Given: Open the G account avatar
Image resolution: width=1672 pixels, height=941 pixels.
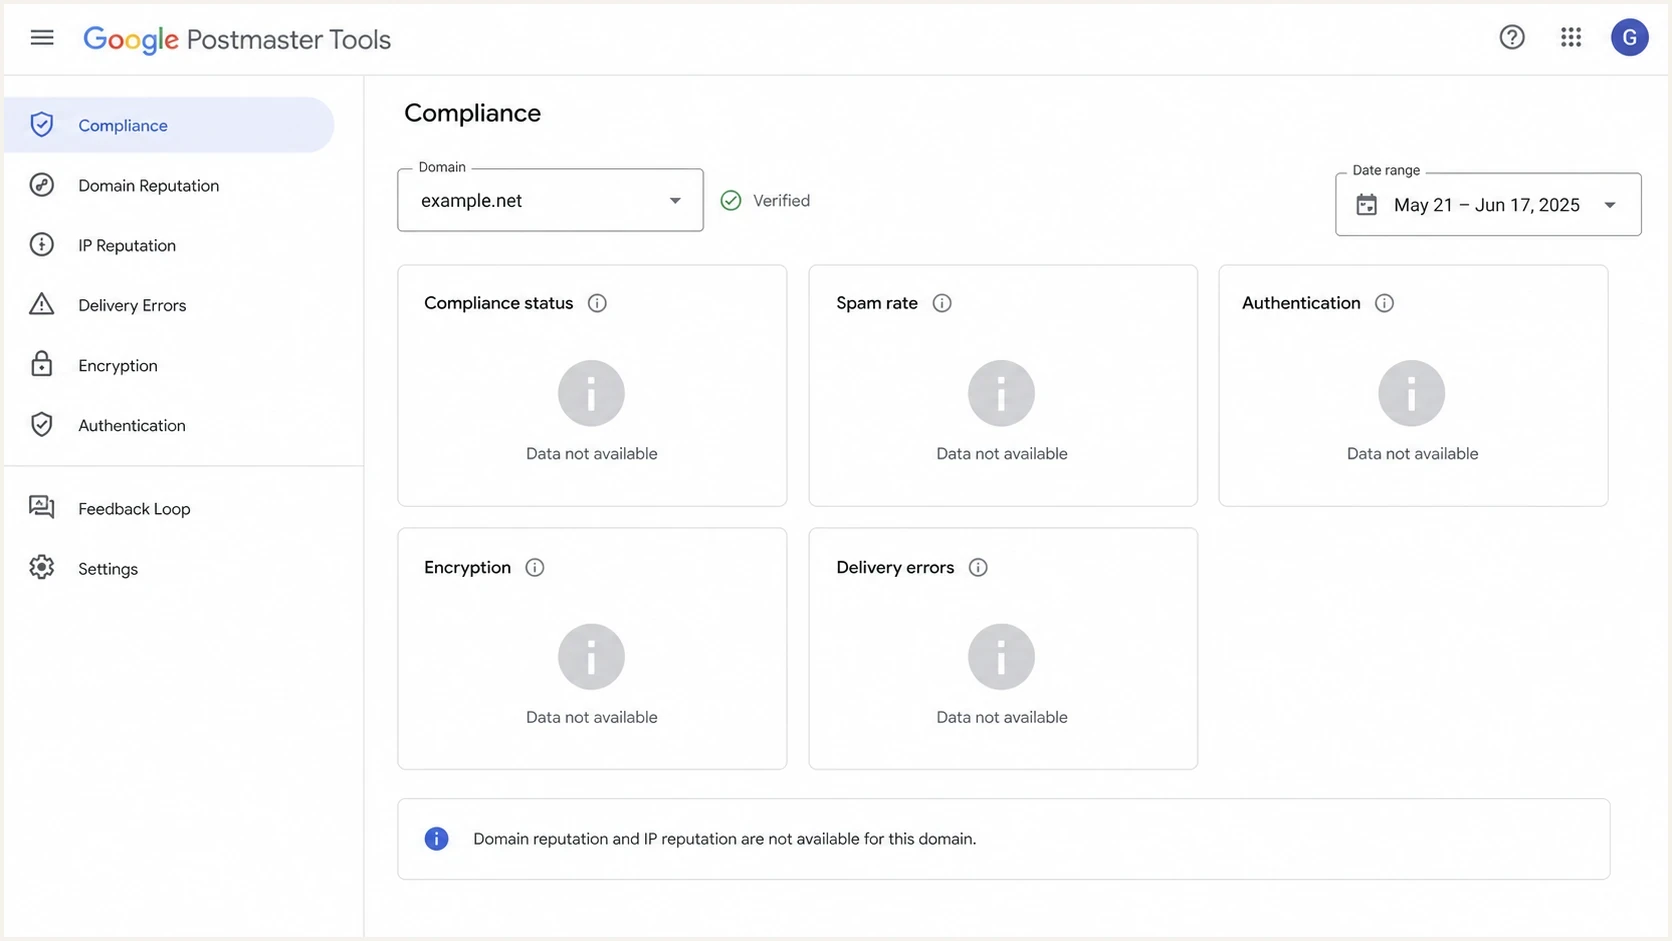Looking at the screenshot, I should pos(1629,38).
